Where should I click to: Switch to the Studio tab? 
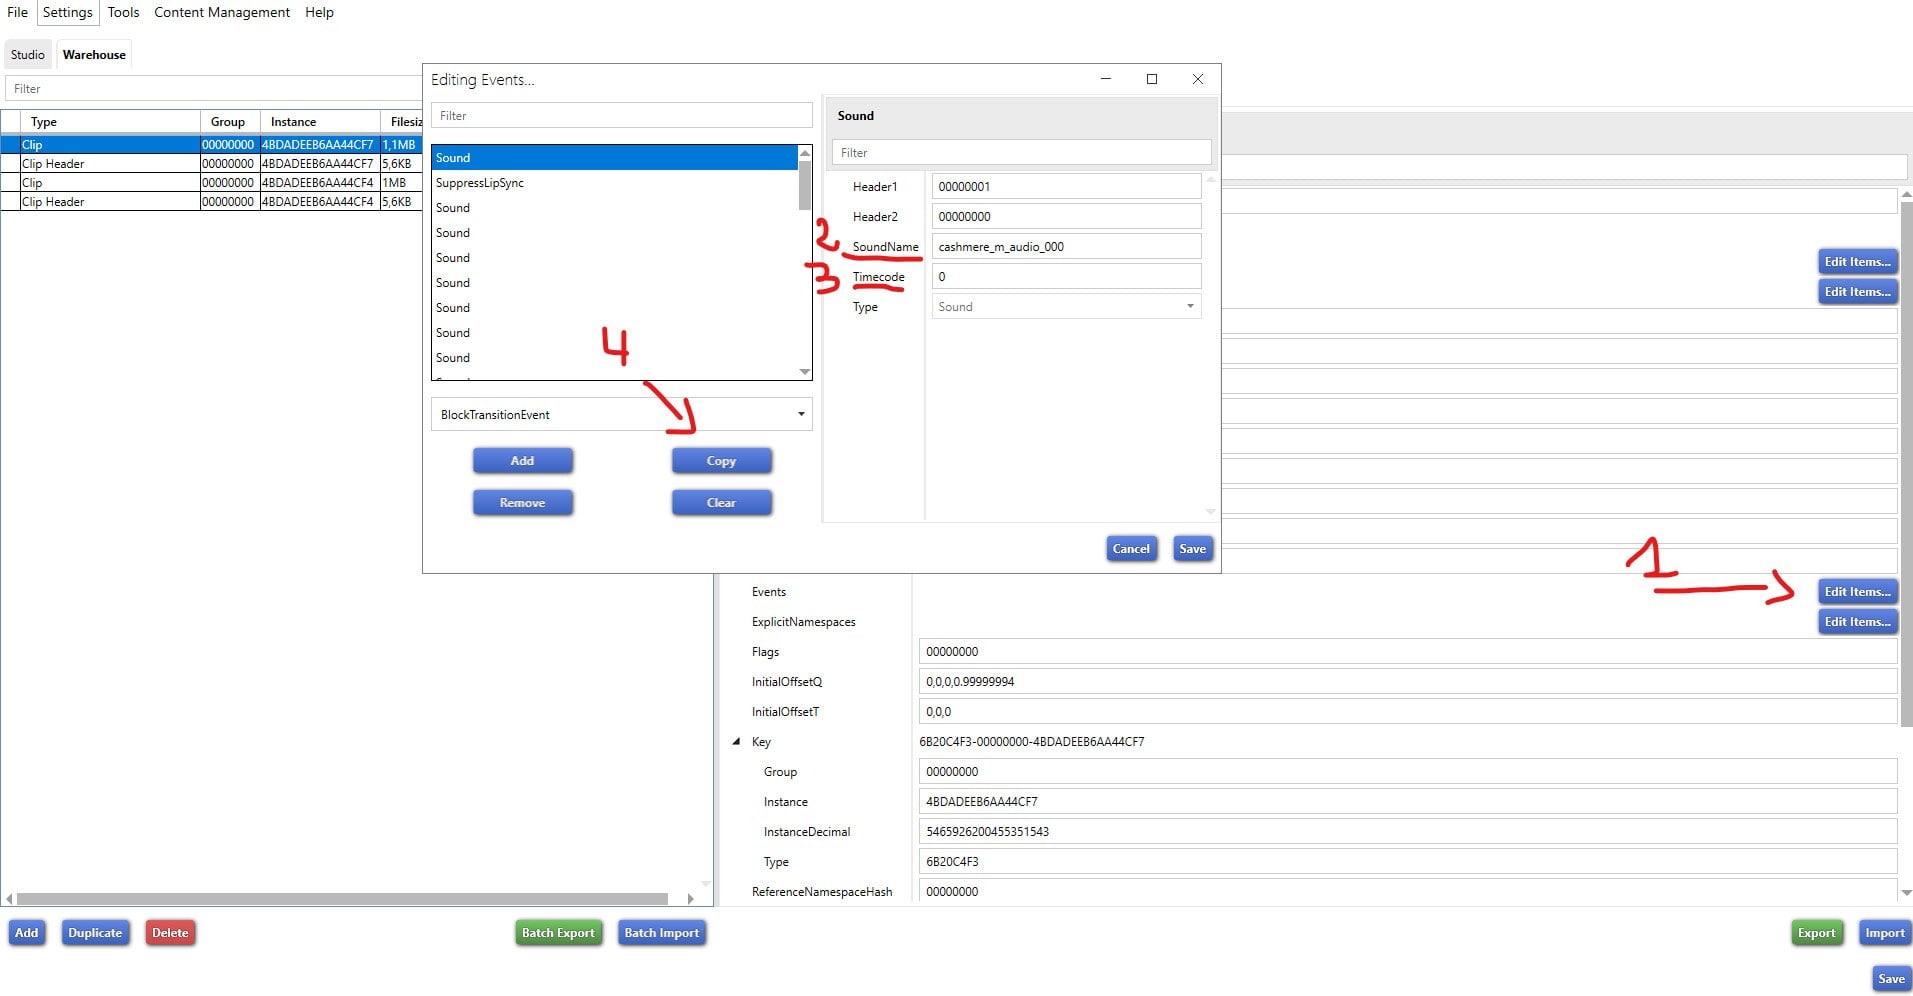click(x=28, y=55)
